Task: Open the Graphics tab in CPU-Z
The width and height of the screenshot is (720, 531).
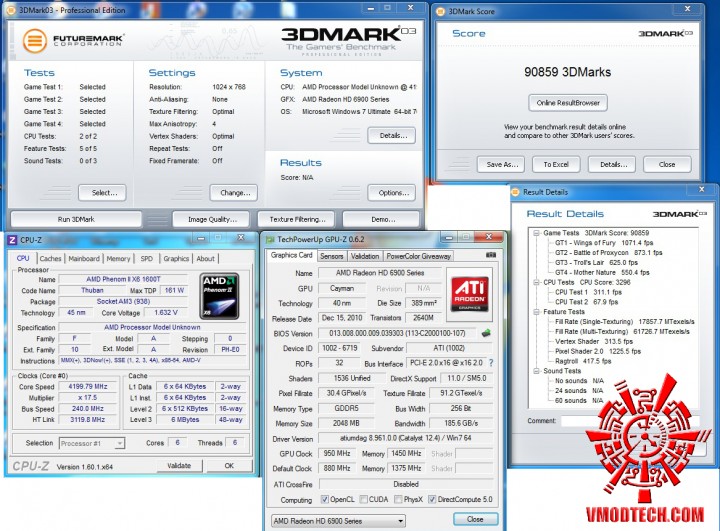Action: coord(176,259)
